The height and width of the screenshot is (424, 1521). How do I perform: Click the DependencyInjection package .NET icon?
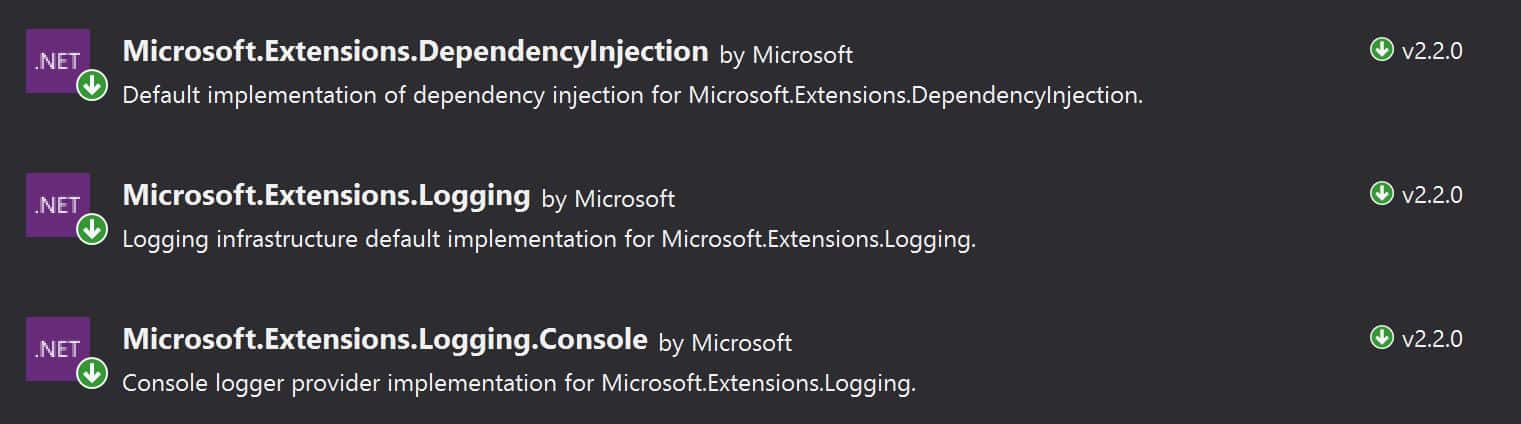58,61
